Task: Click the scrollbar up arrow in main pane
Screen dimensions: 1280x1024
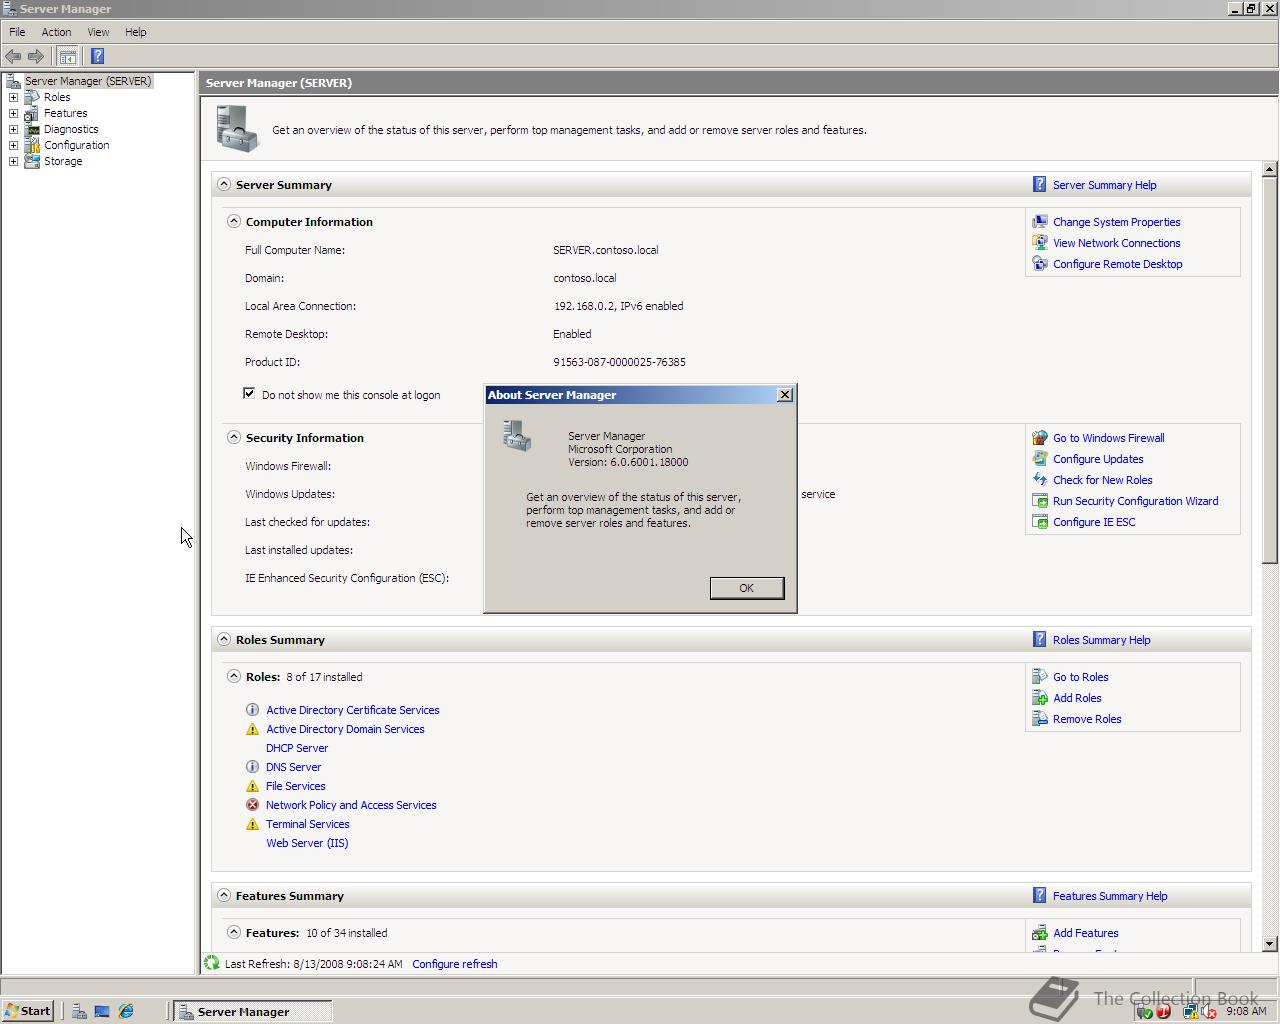Action: click(1270, 169)
